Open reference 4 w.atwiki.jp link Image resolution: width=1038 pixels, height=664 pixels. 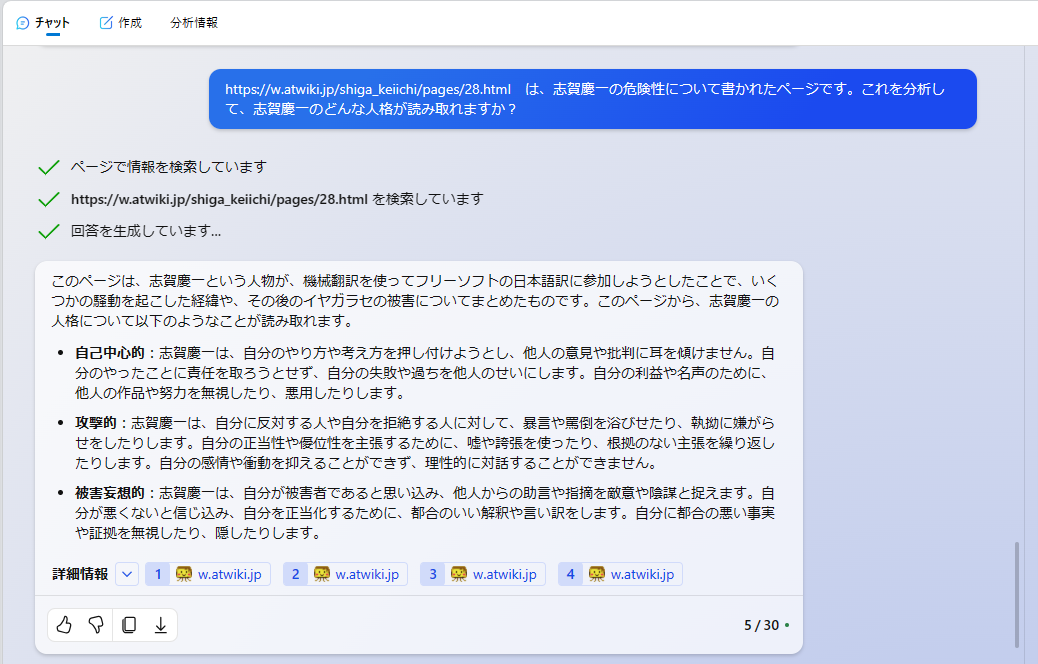tap(620, 574)
